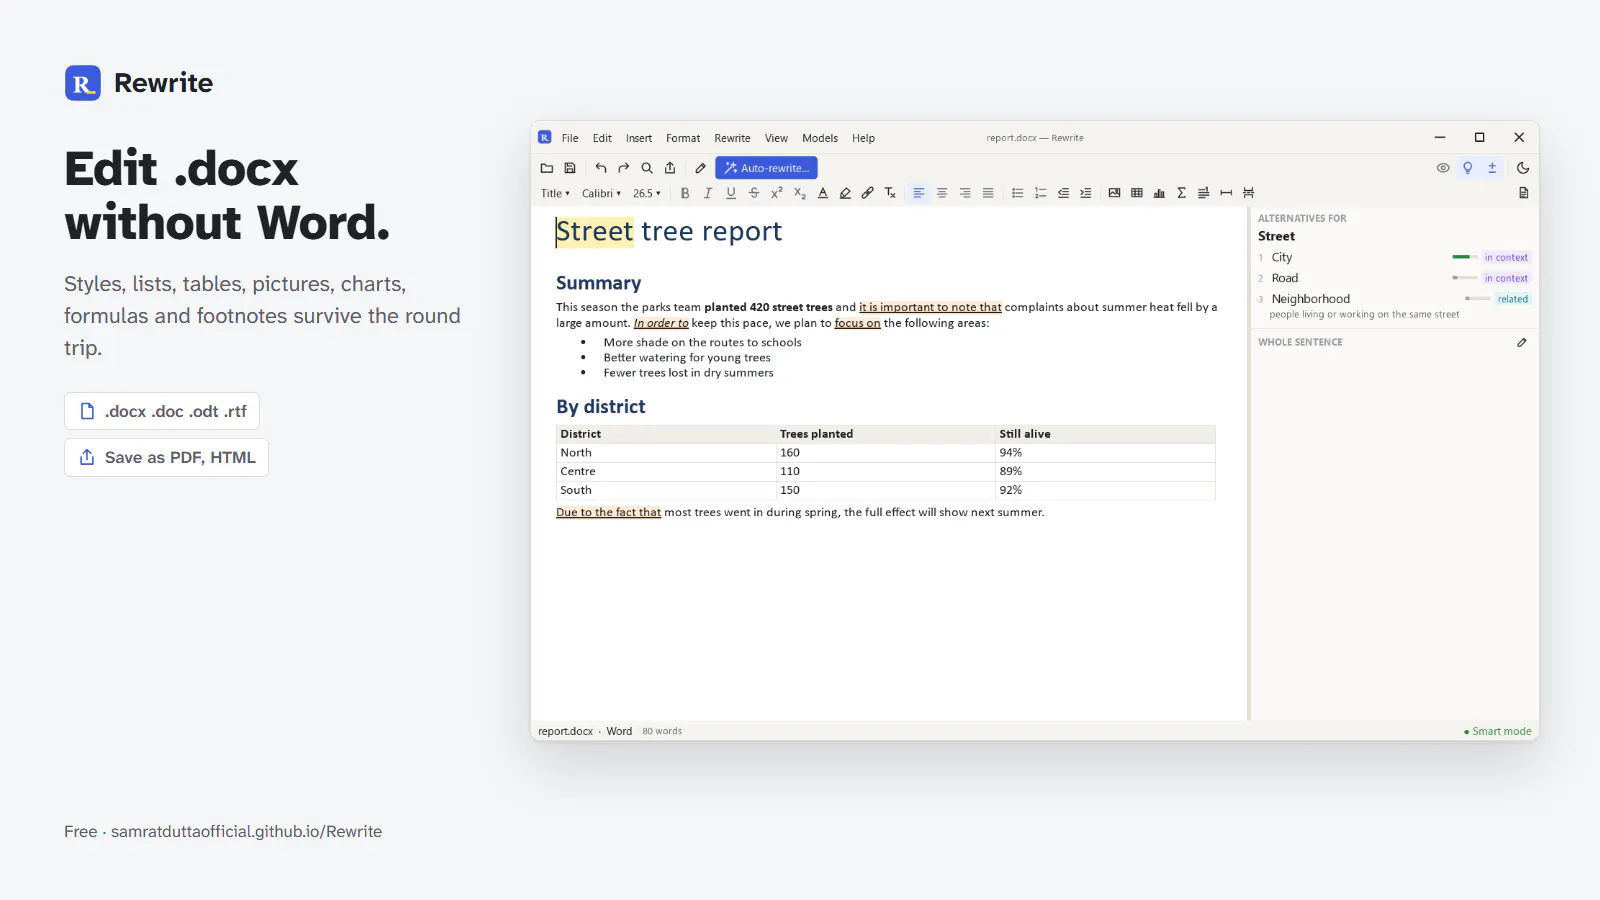Toggle bold formatting

(x=685, y=193)
